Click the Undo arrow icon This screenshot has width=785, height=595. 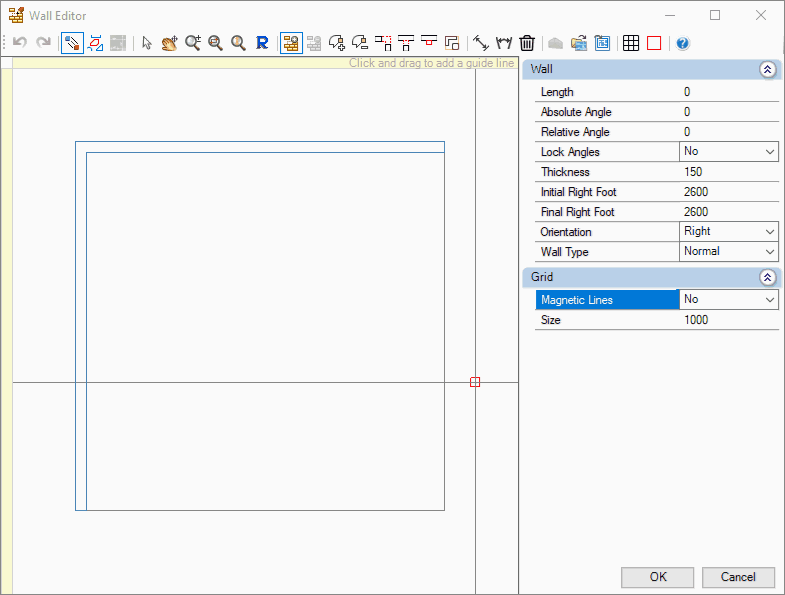20,43
